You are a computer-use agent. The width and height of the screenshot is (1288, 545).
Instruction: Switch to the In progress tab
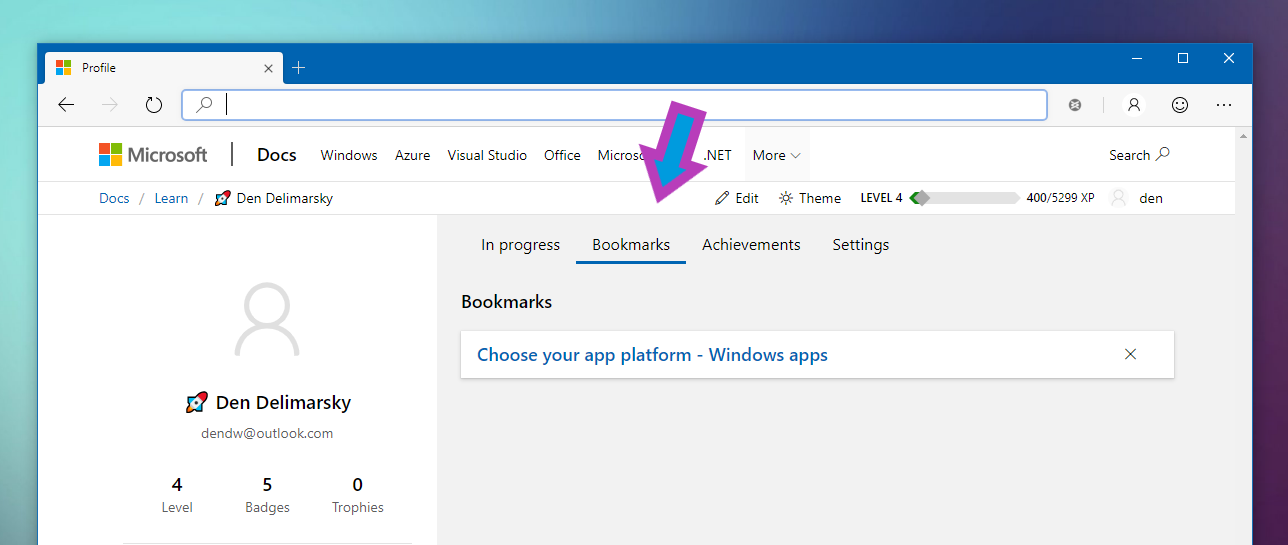pyautogui.click(x=520, y=245)
